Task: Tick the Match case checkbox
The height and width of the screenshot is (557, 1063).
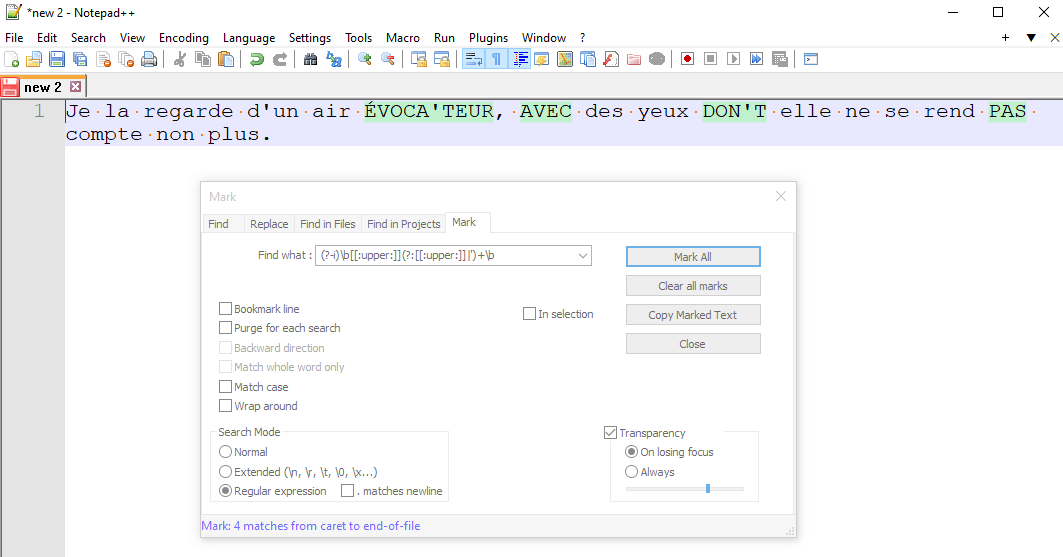Action: [226, 387]
